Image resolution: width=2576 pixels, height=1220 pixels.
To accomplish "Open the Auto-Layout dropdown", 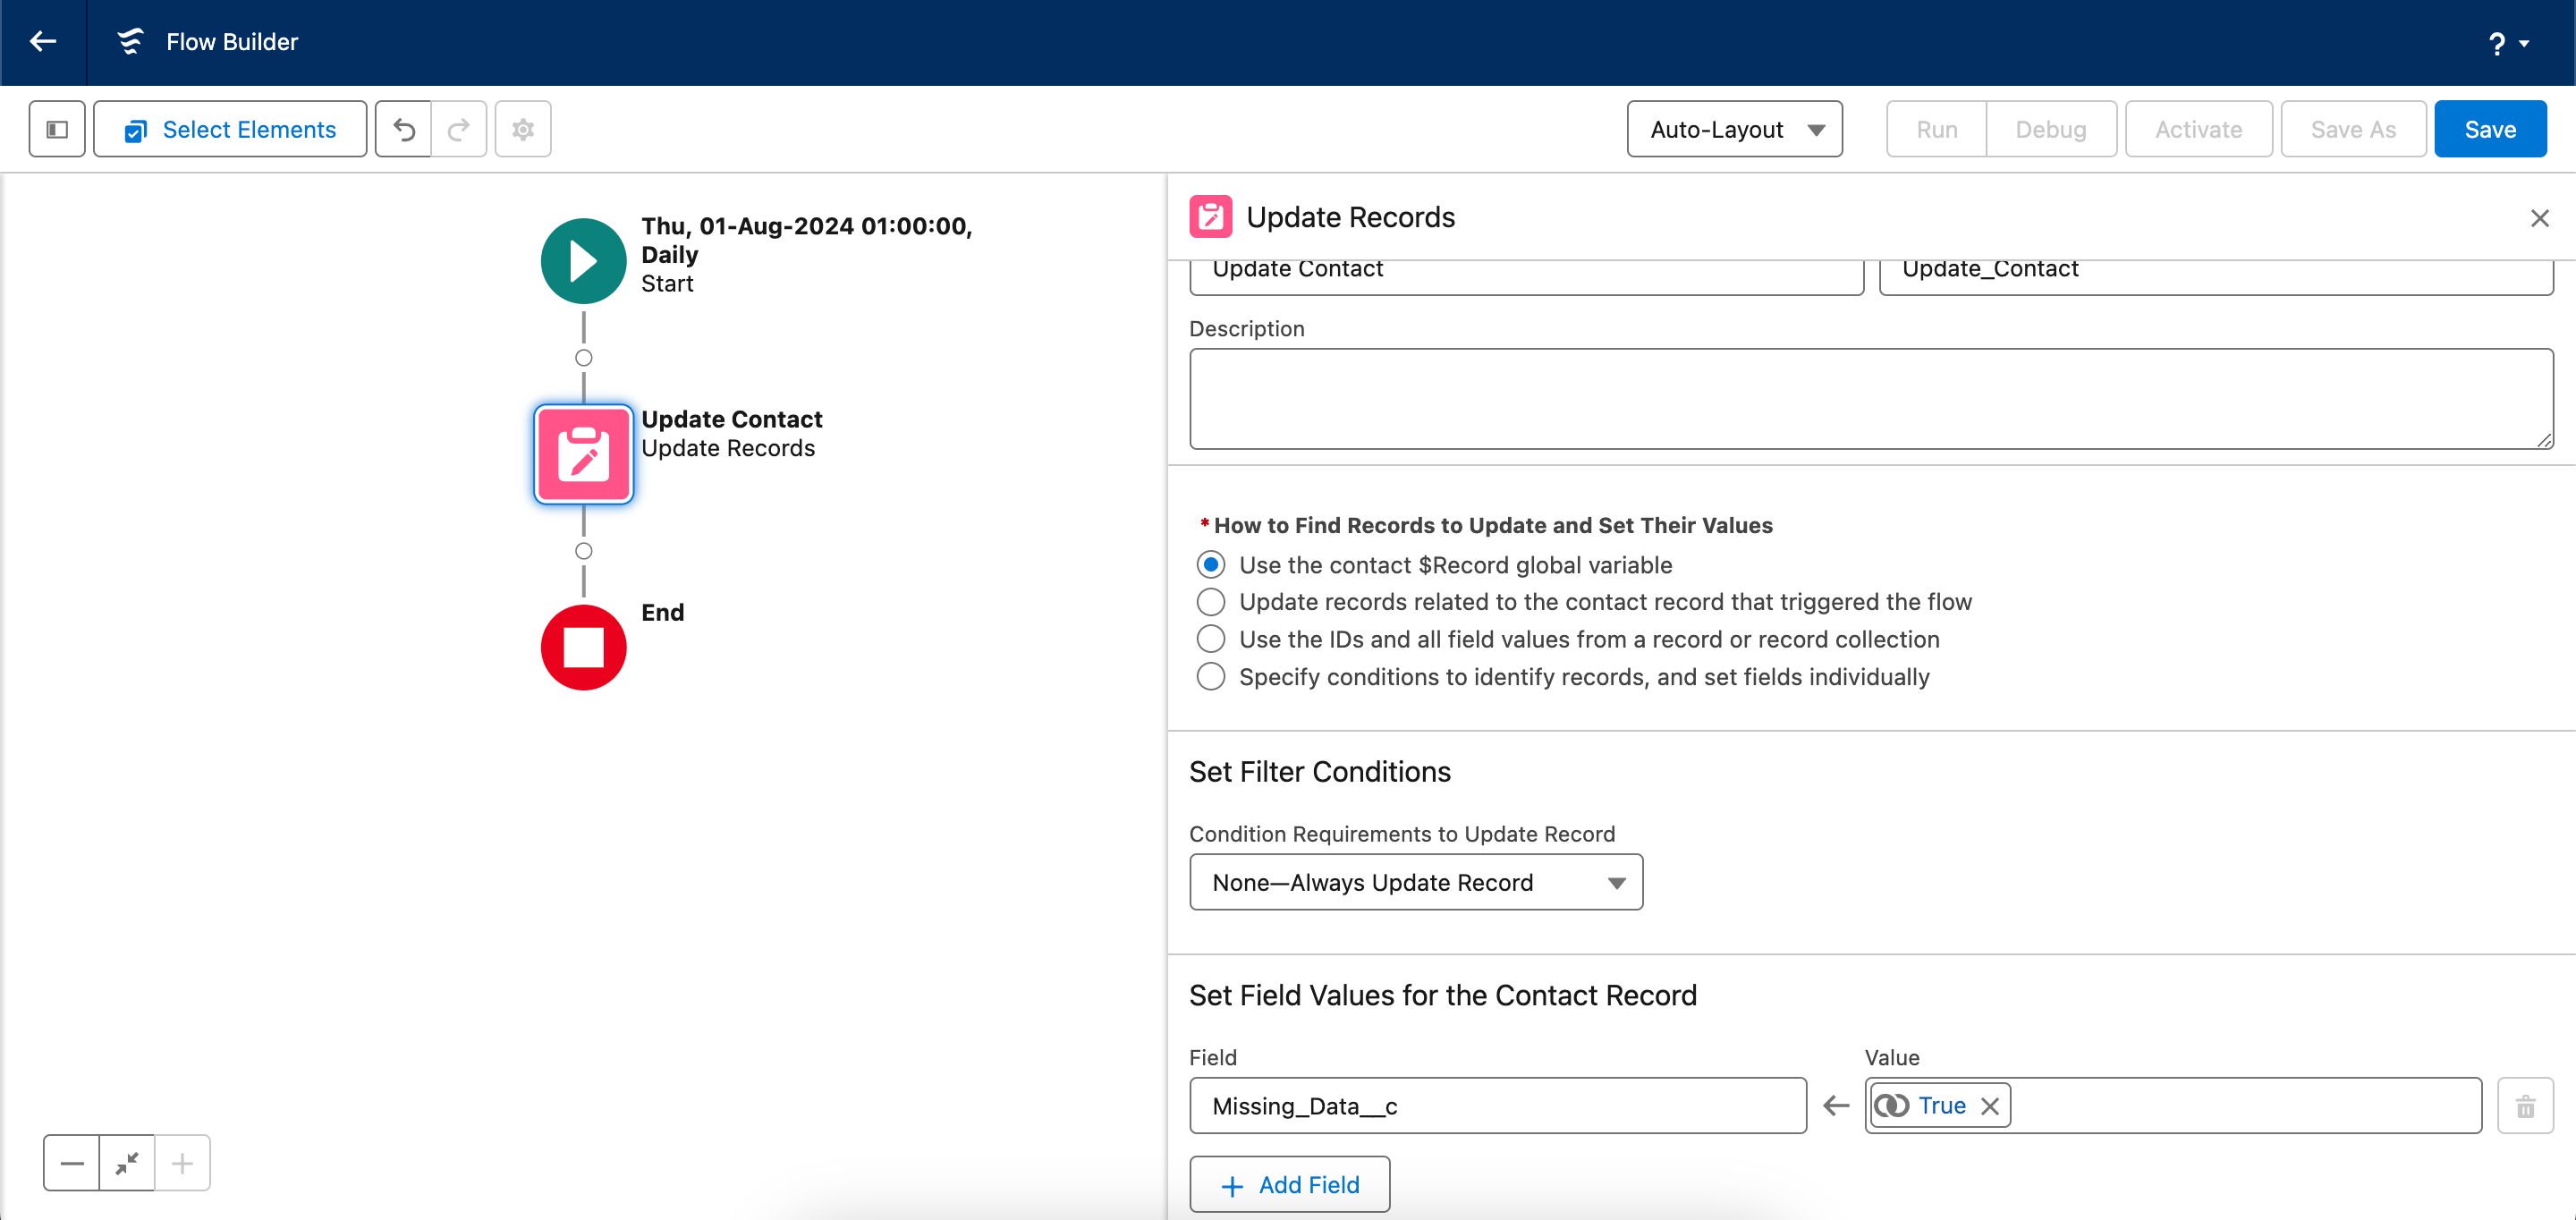I will pyautogui.click(x=1734, y=130).
